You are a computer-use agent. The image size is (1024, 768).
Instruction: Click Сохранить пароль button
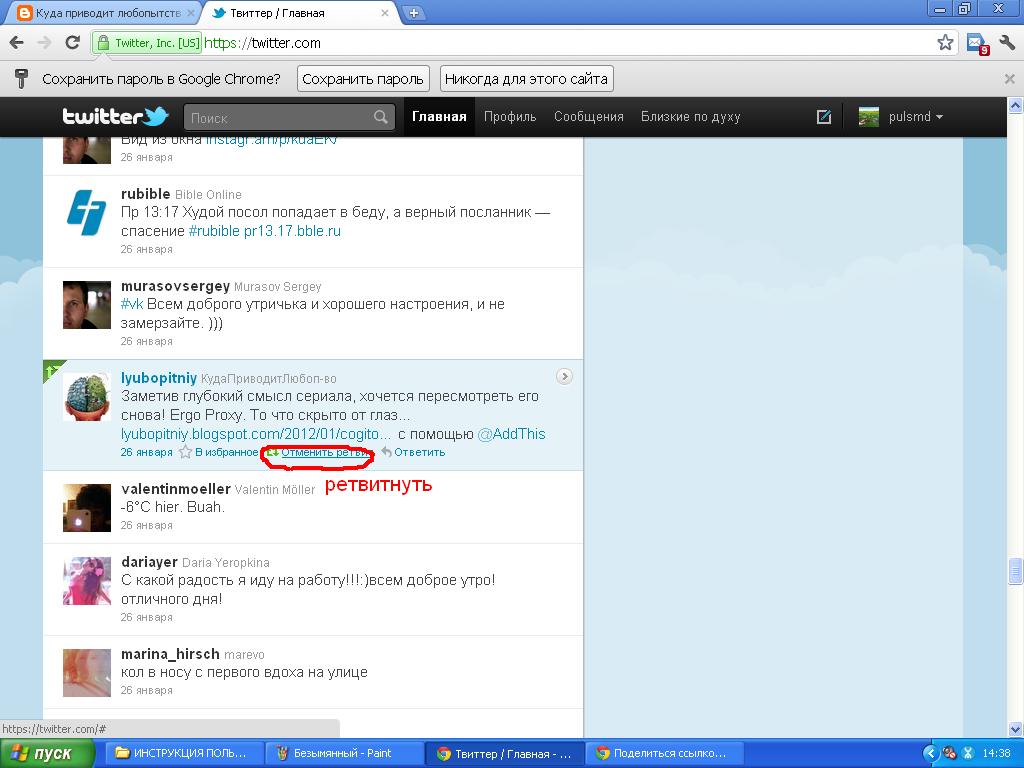pos(363,79)
